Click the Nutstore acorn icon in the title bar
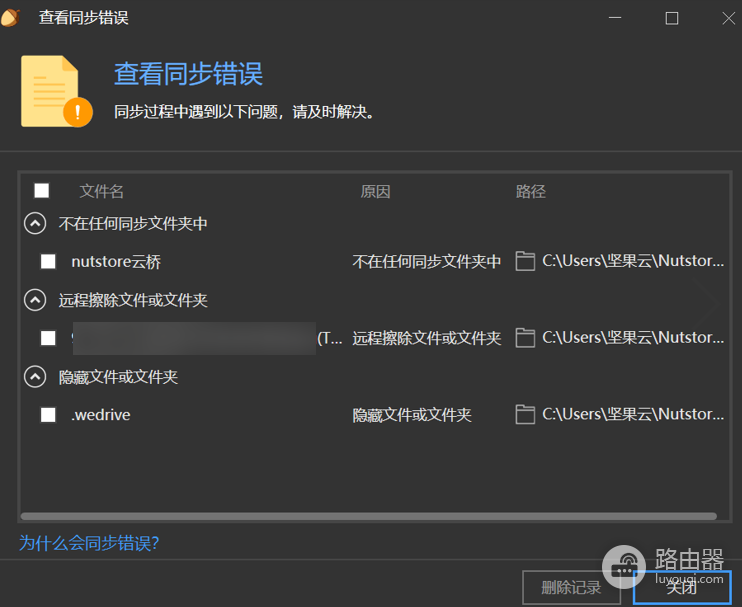 coord(10,18)
